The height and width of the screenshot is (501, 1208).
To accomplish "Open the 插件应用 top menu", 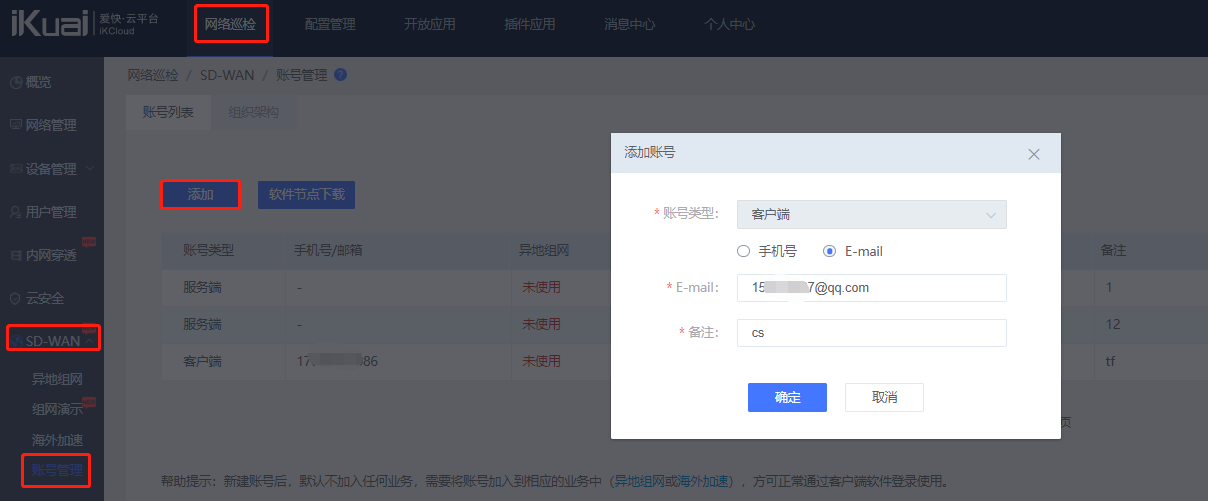I will click(x=530, y=25).
